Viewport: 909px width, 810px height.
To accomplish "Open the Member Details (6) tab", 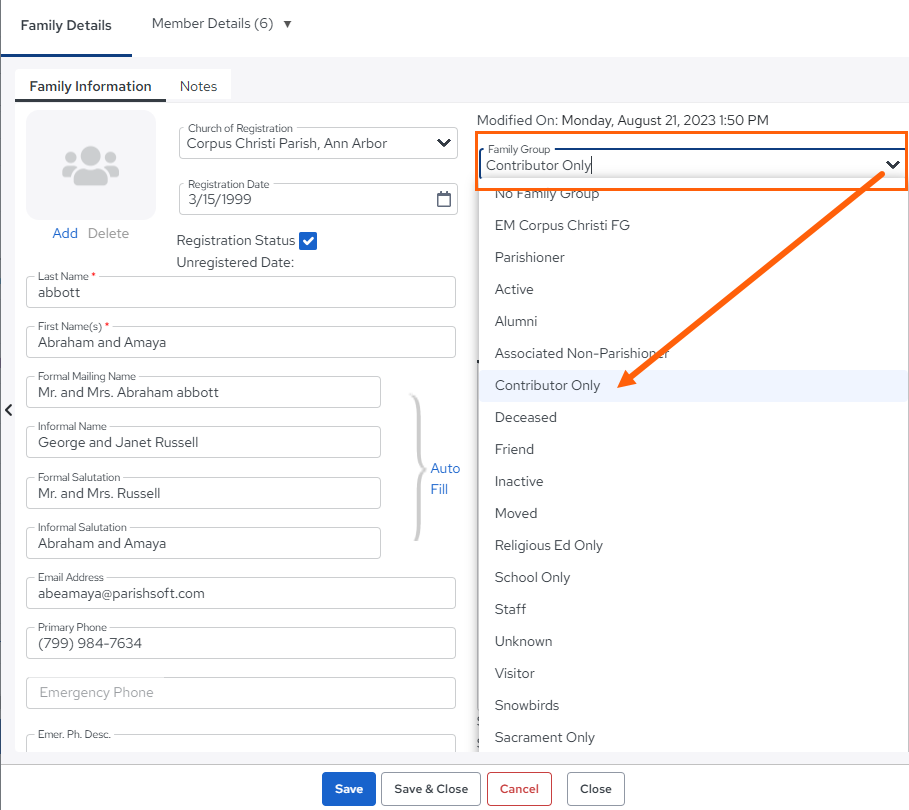I will [x=212, y=24].
